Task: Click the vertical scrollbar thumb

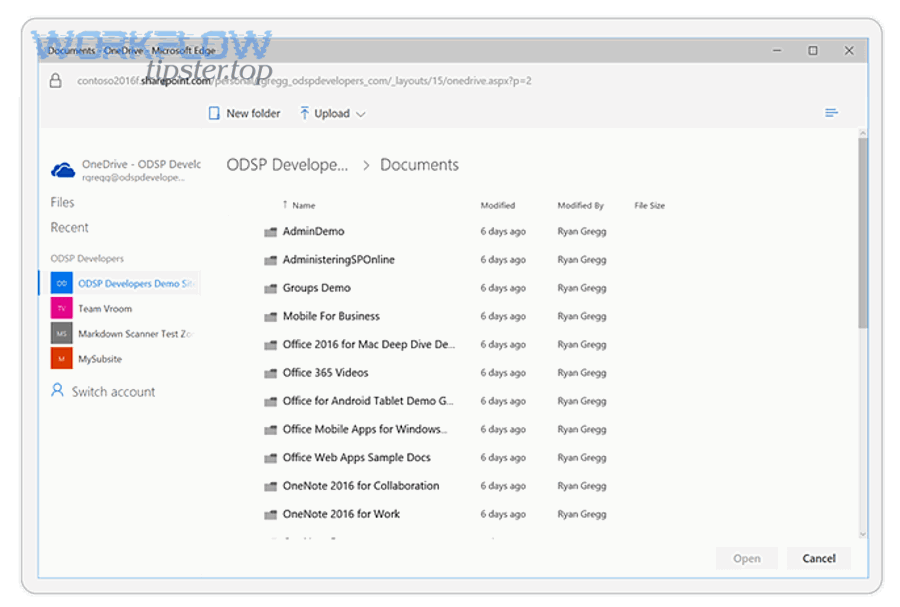Action: [x=863, y=232]
